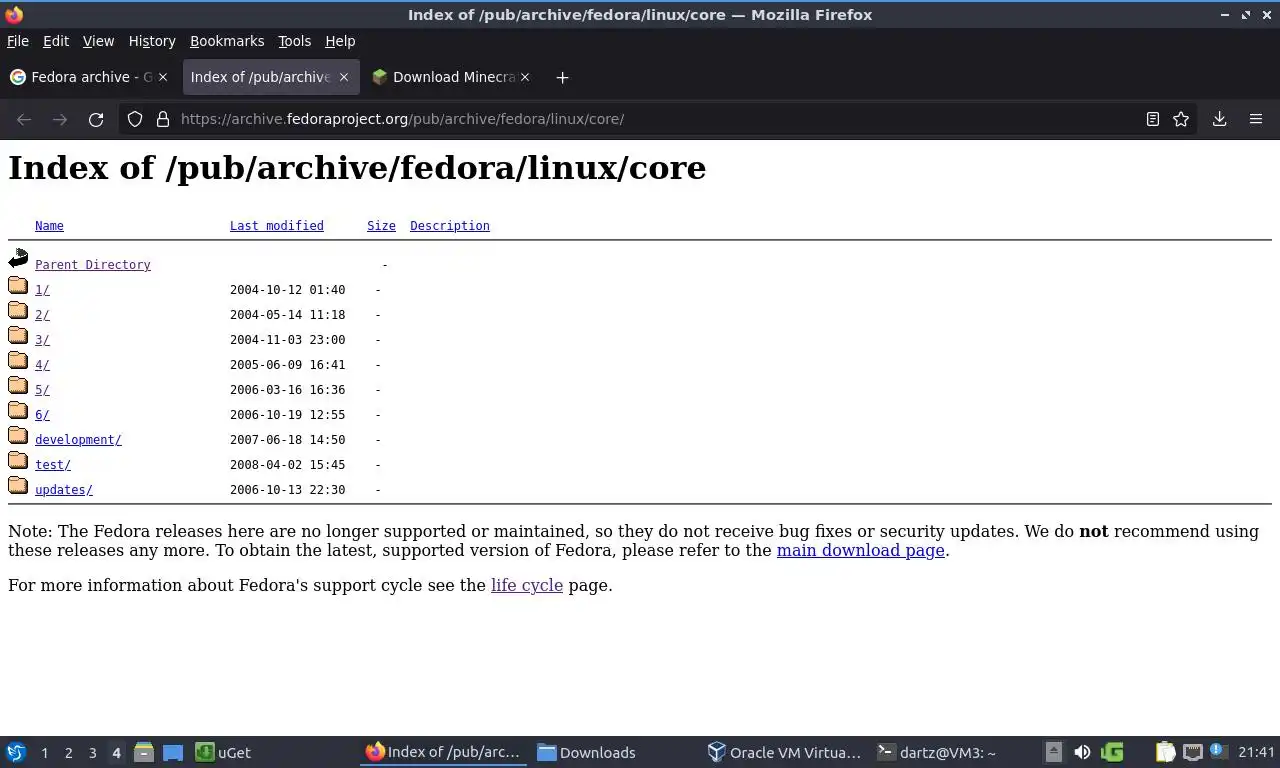Open the View menu
This screenshot has width=1280, height=768.
(x=98, y=41)
